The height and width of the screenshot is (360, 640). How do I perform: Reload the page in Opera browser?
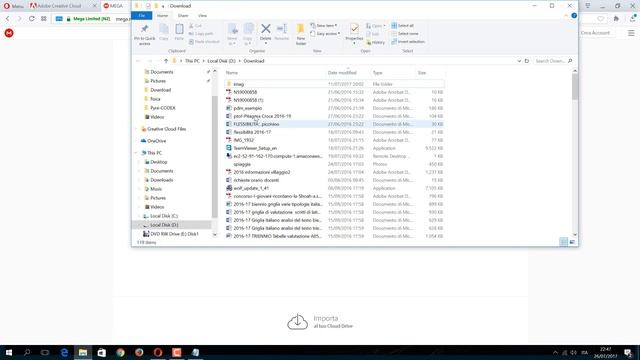(31, 19)
